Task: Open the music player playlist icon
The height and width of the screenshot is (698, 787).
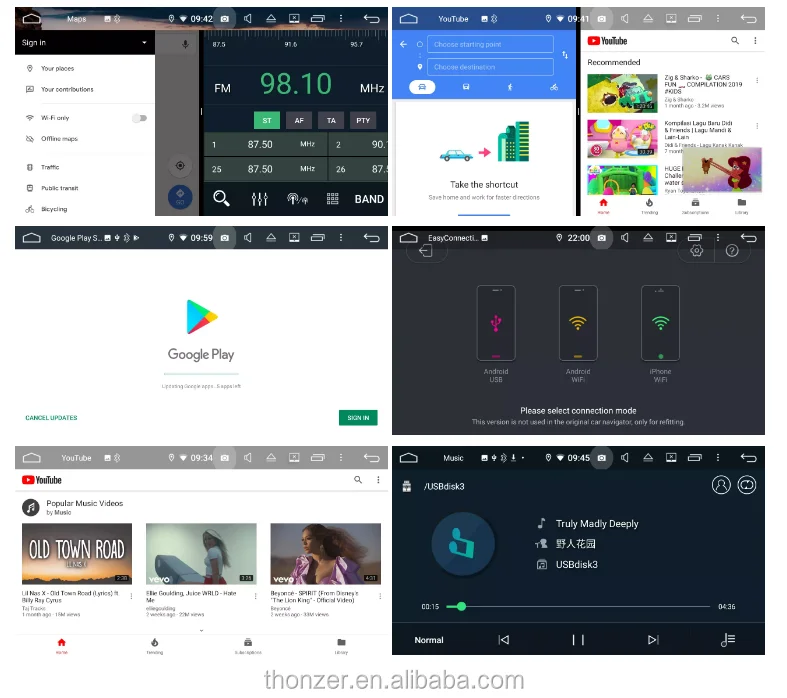Action: pyautogui.click(x=728, y=640)
